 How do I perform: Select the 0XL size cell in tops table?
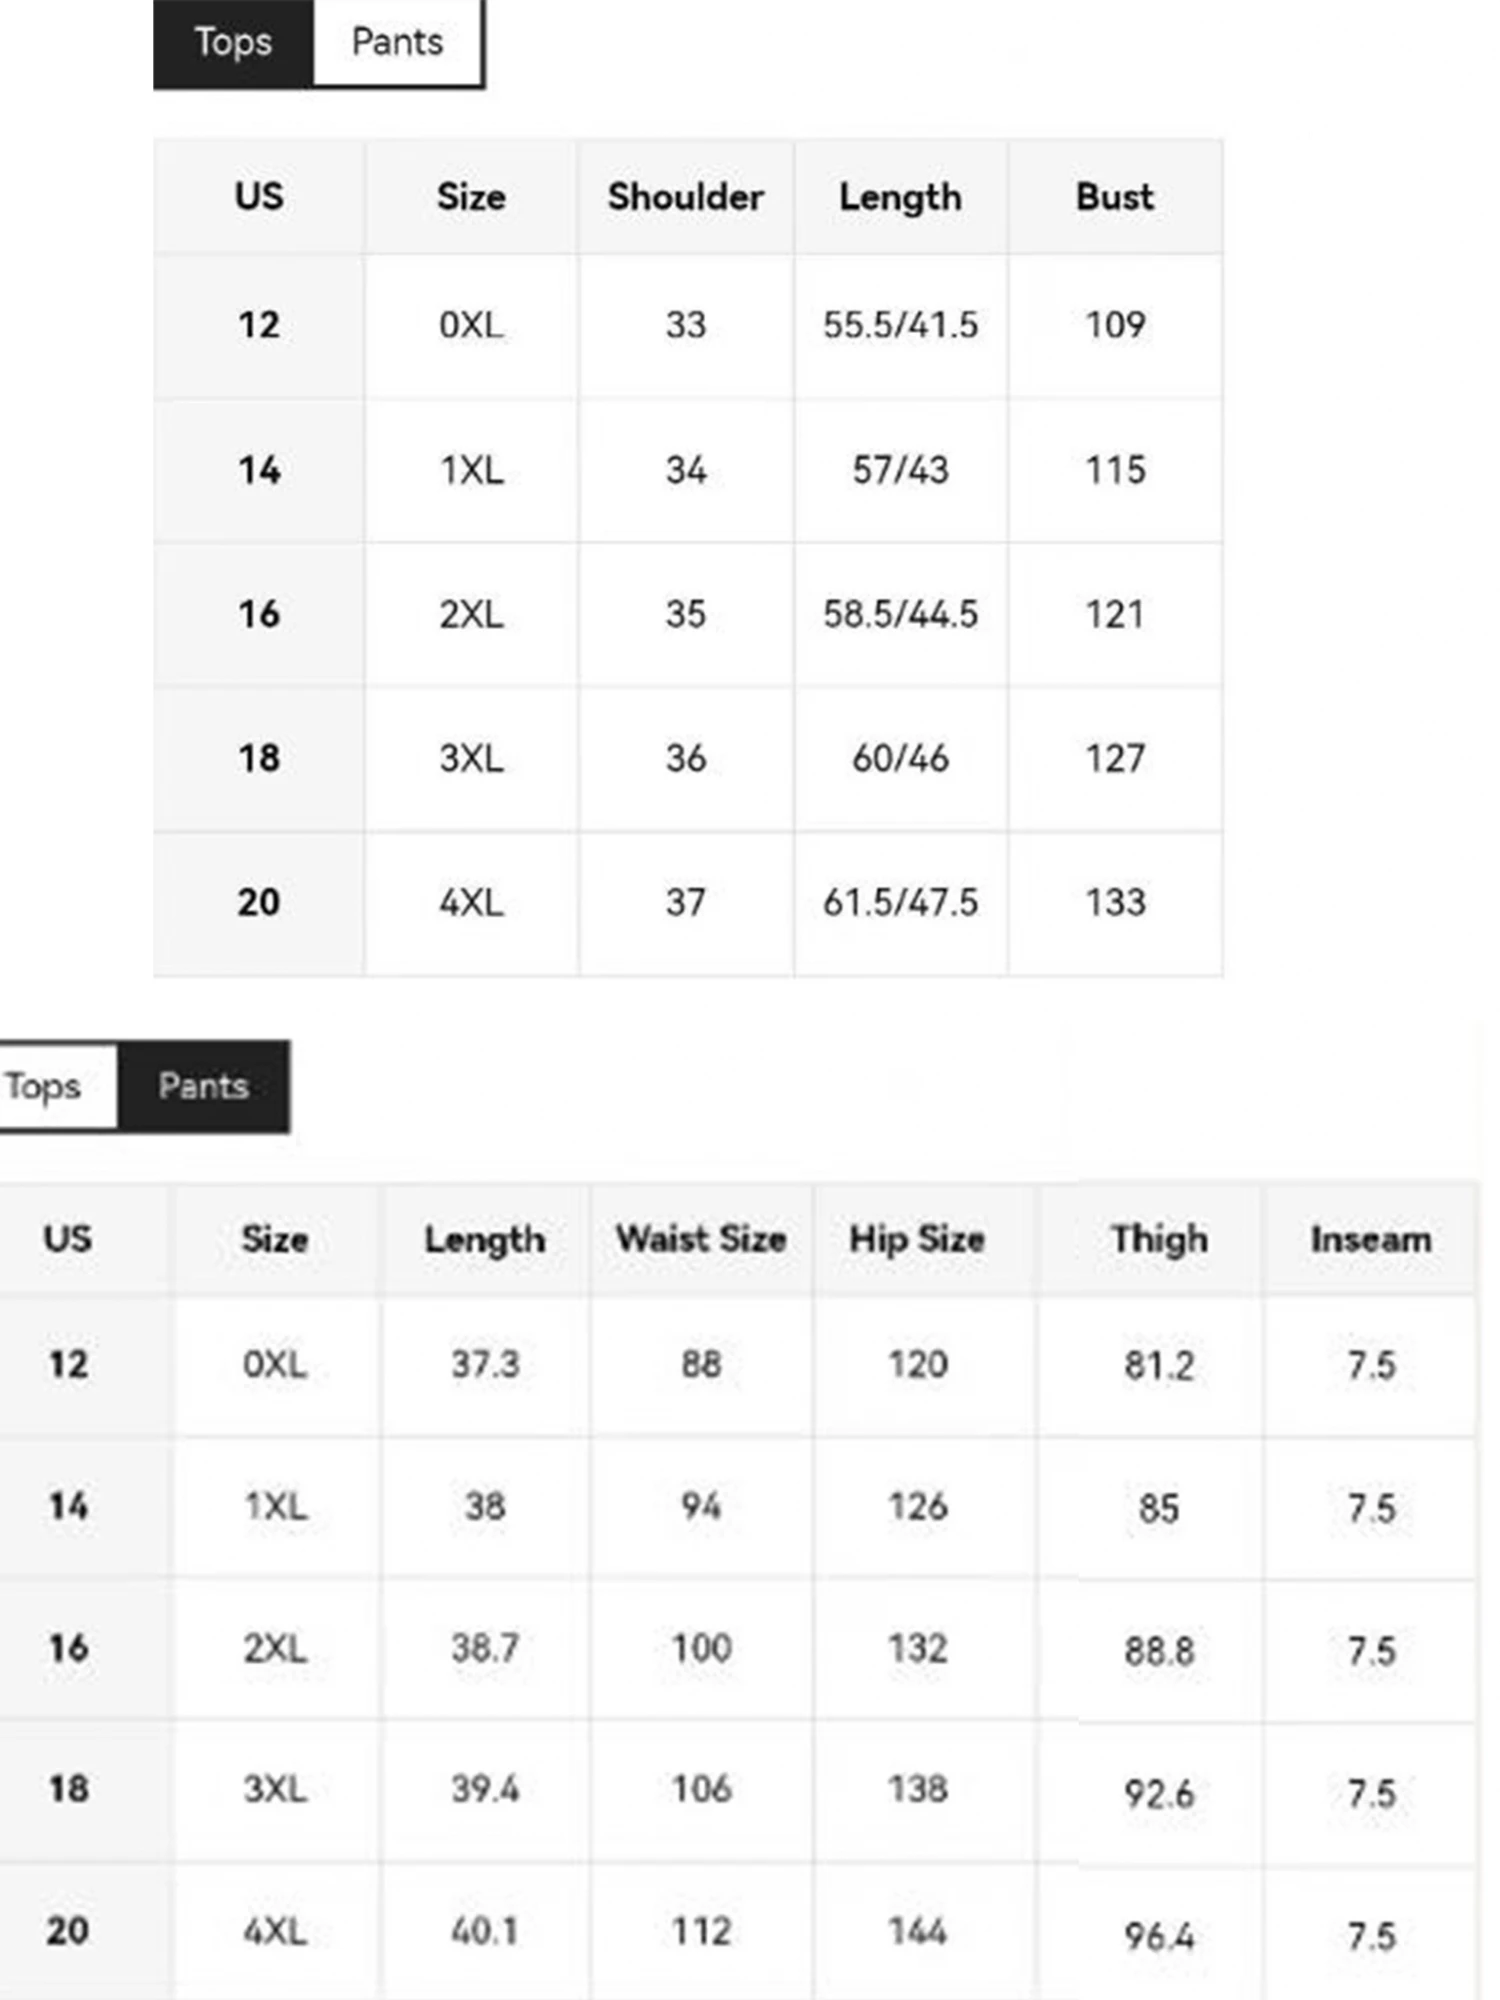(471, 325)
